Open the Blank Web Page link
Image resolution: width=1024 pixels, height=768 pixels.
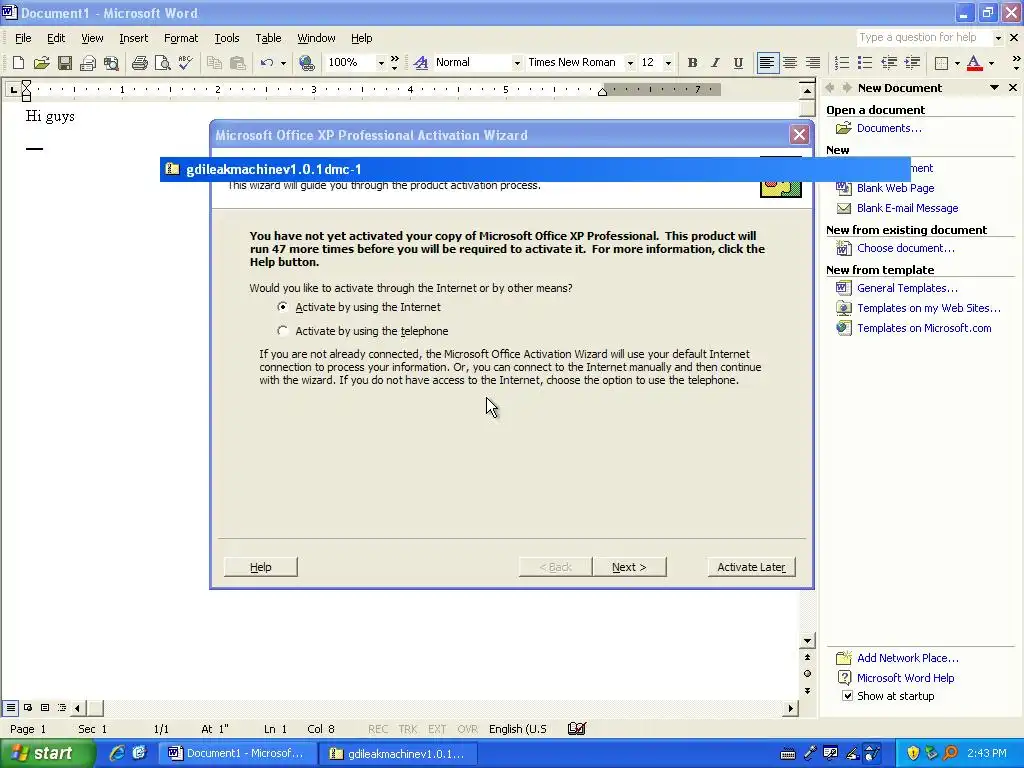coord(895,188)
